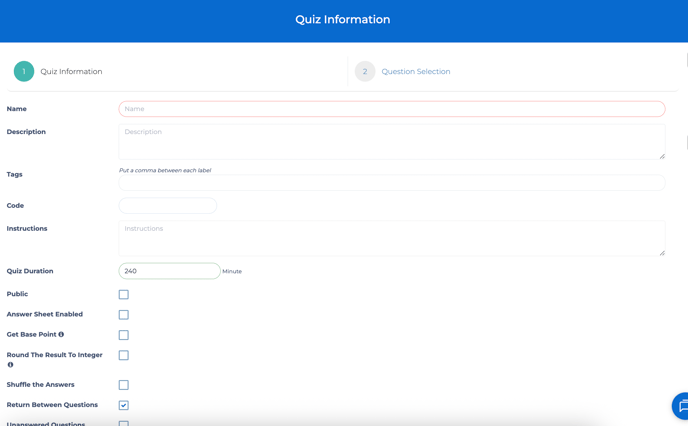
Task: Click the Code input box
Action: (168, 206)
